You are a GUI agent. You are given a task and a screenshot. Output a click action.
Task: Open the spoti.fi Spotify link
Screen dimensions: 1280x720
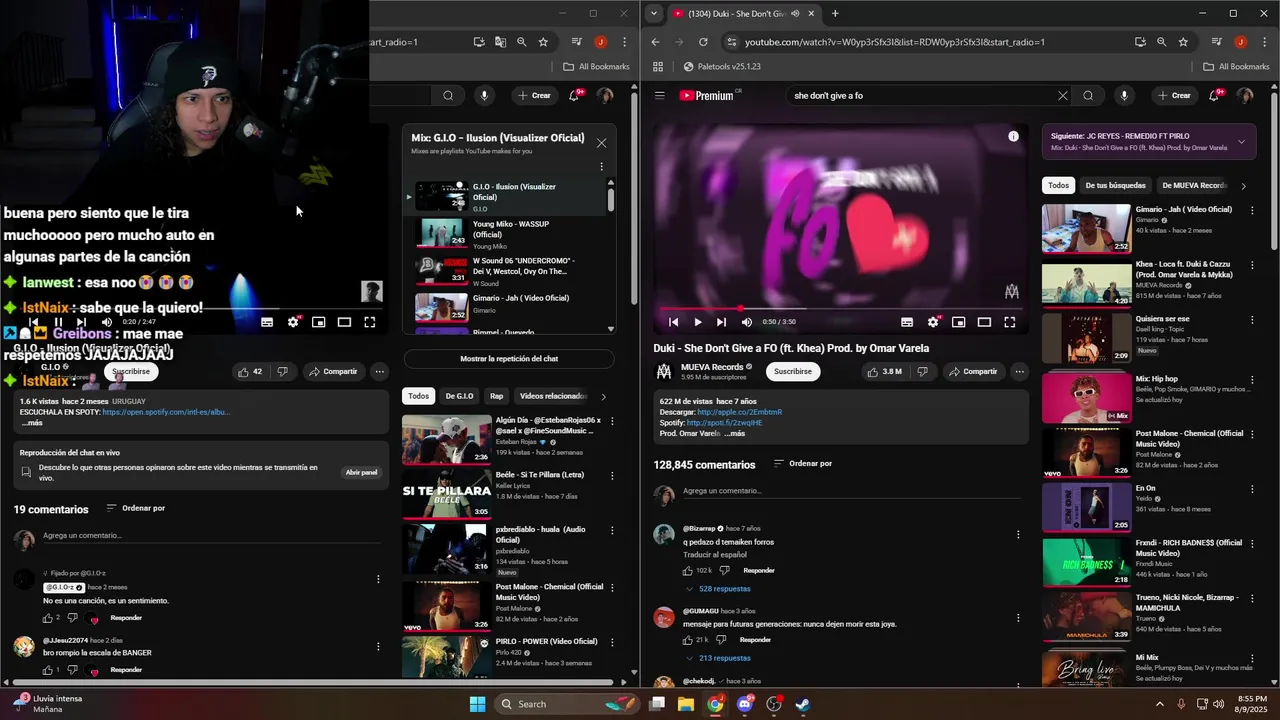pyautogui.click(x=724, y=423)
